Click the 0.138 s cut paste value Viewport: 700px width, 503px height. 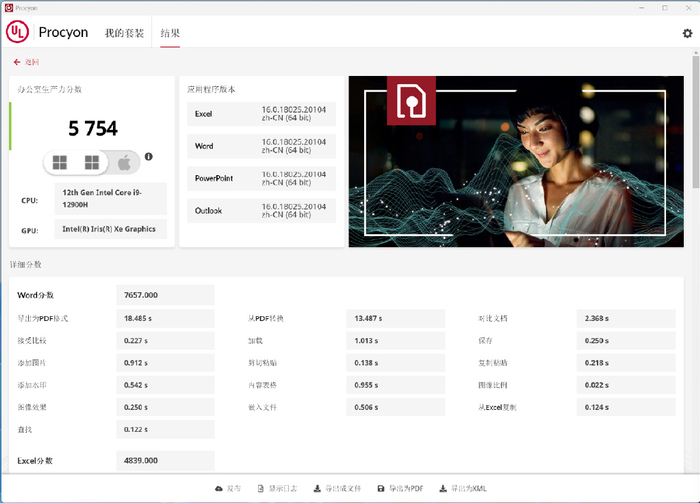coord(396,363)
